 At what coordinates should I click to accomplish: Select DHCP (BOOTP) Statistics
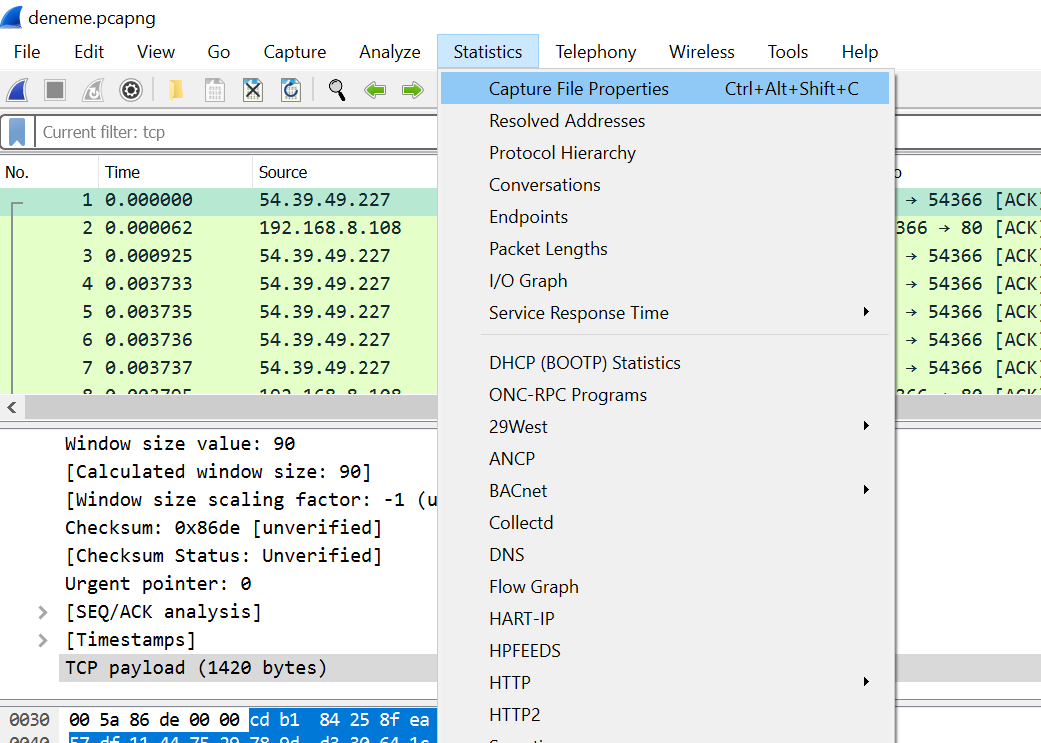(x=665, y=363)
